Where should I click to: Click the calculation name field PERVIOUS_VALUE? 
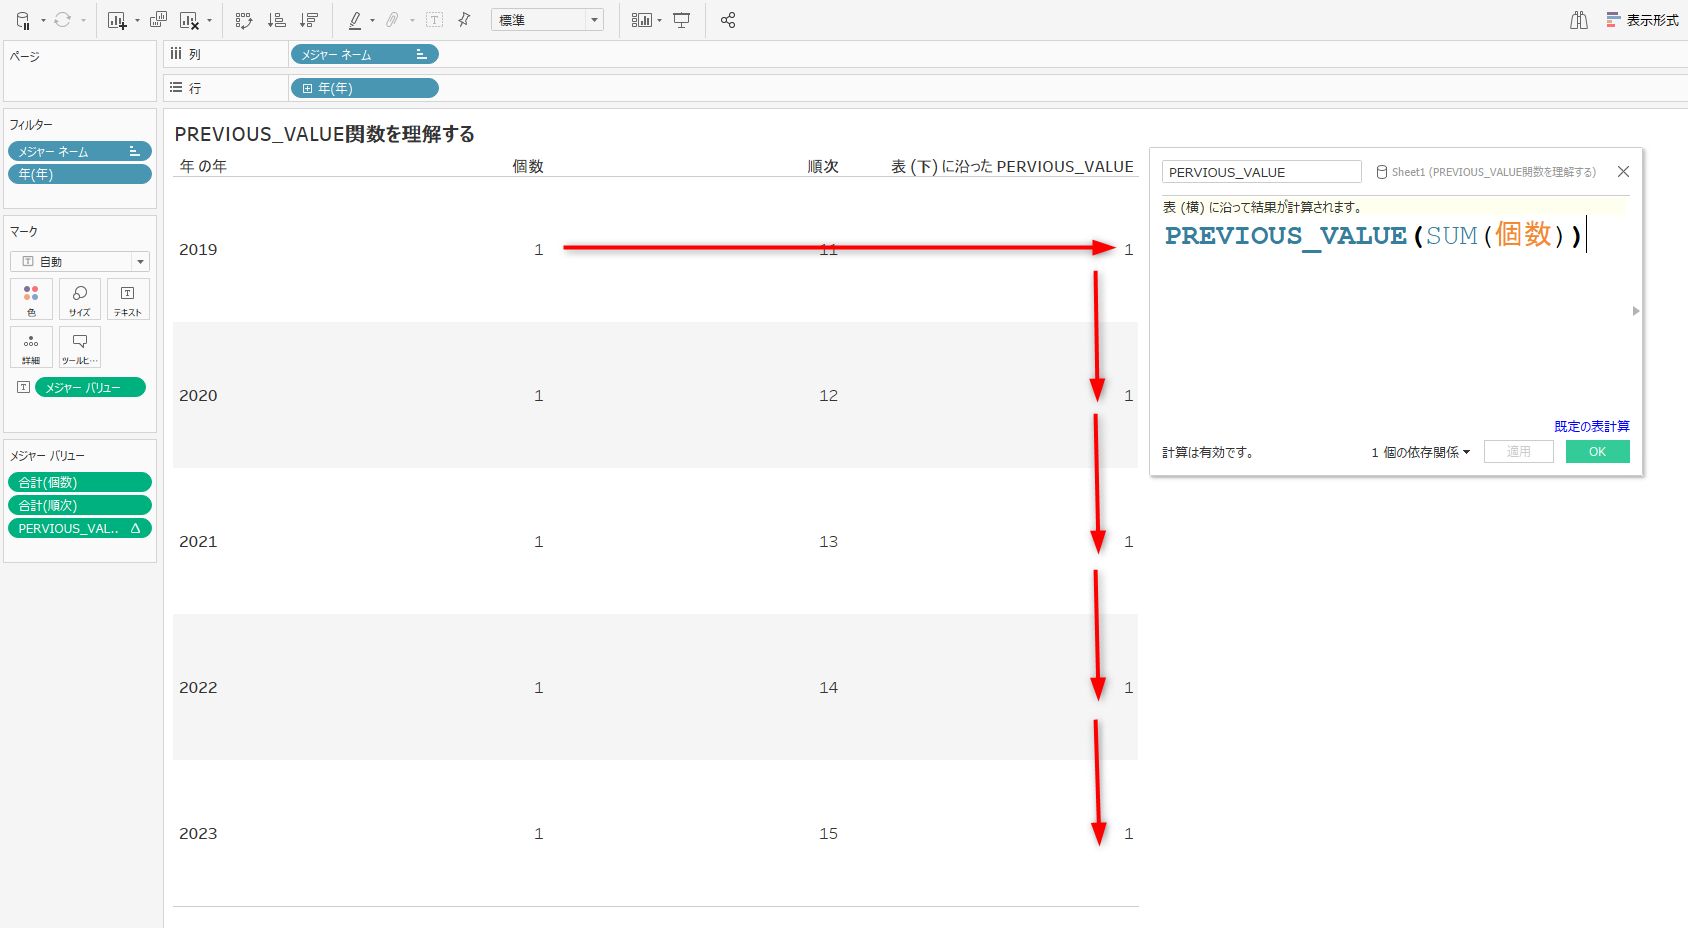(x=1261, y=172)
